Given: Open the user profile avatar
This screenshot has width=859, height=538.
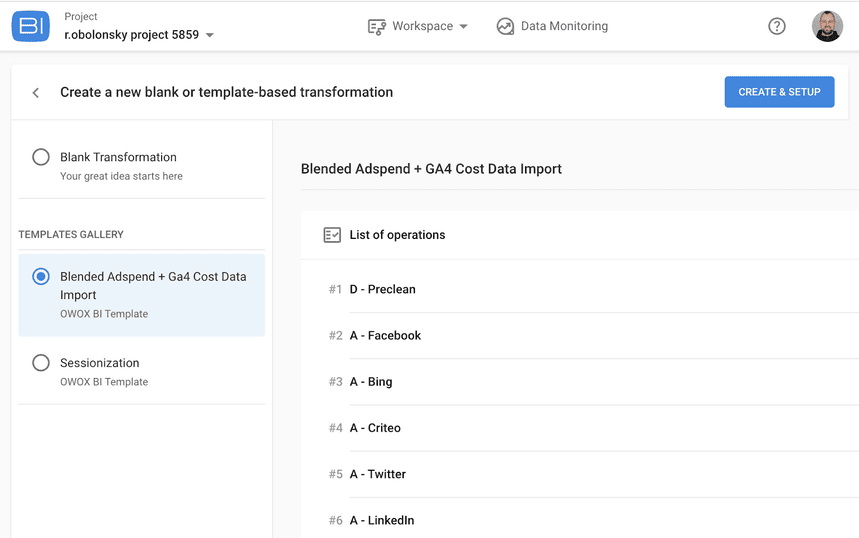Looking at the screenshot, I should click(827, 27).
